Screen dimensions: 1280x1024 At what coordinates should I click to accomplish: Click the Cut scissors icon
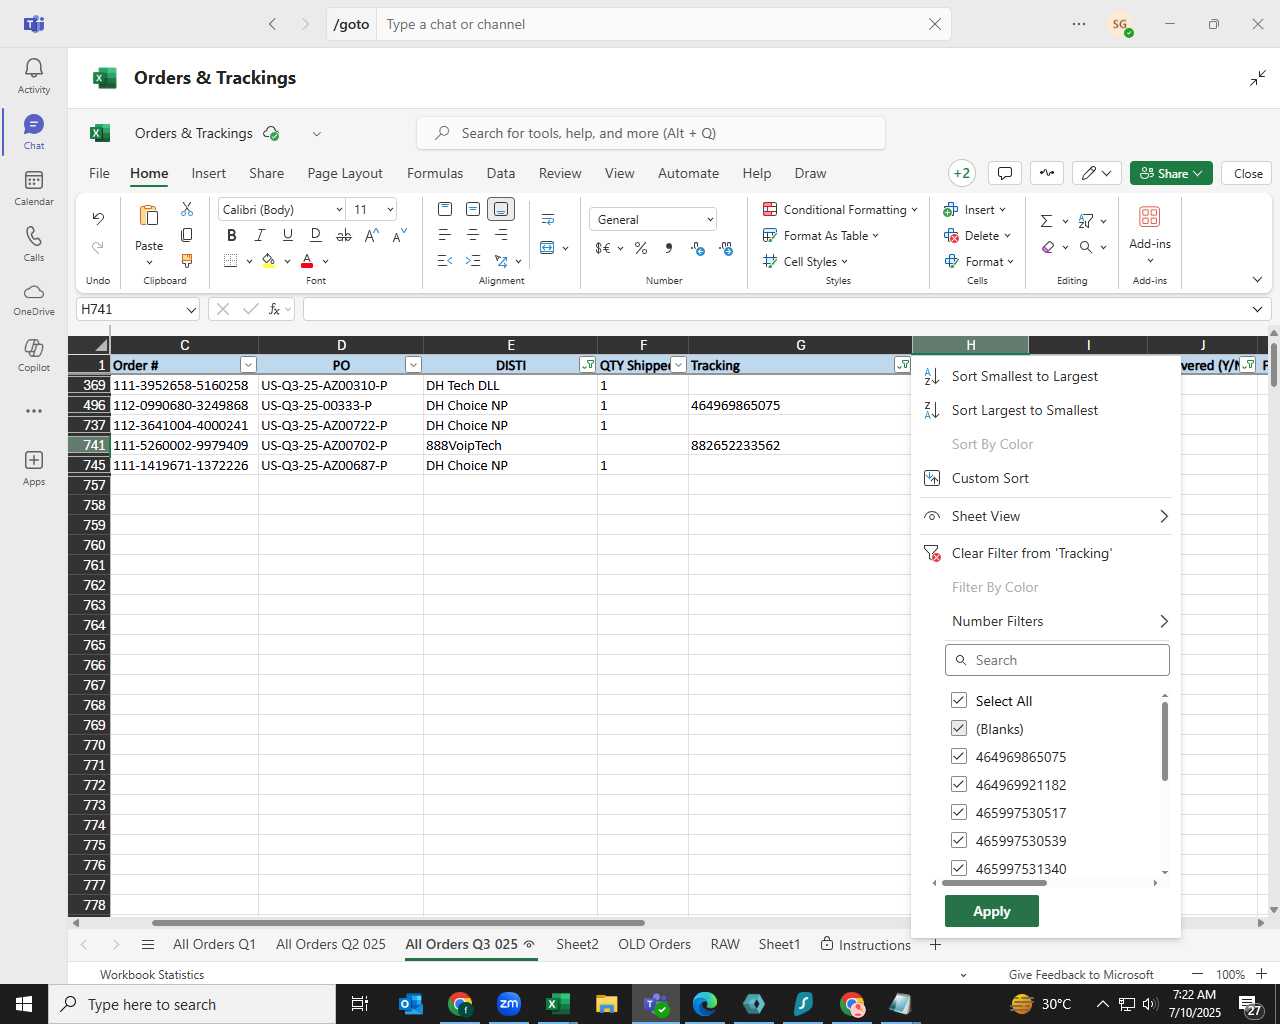(x=187, y=209)
